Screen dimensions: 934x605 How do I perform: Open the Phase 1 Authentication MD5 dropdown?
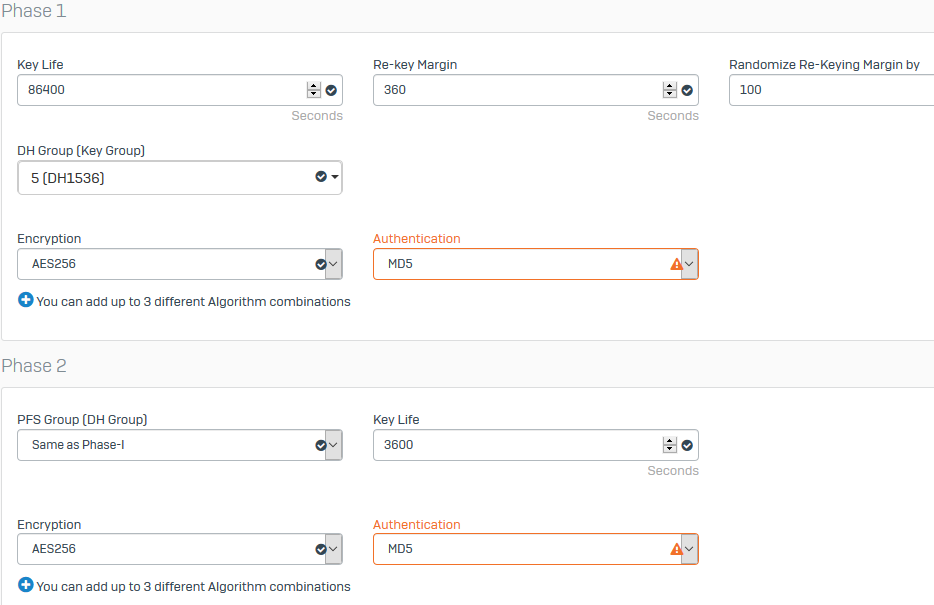coord(690,264)
